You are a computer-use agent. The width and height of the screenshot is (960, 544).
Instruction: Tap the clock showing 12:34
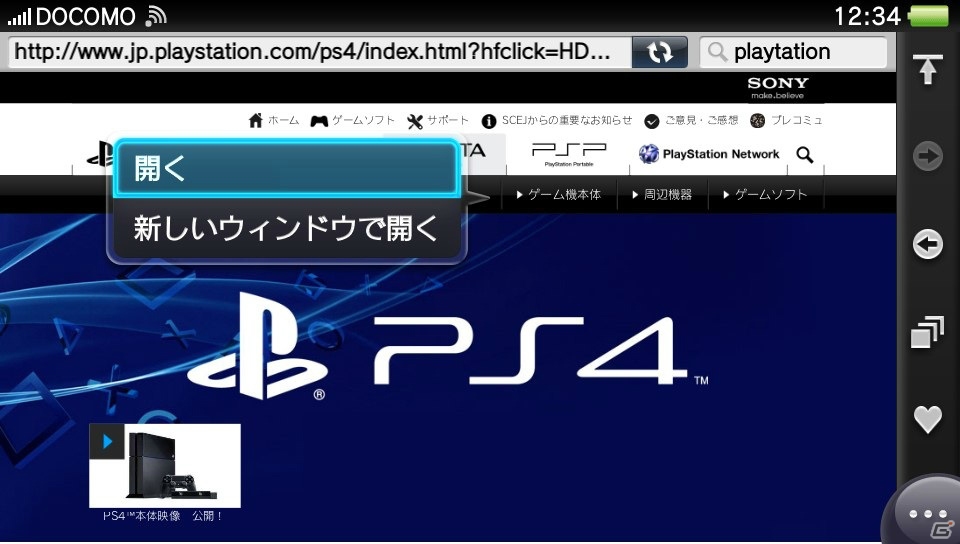click(x=867, y=17)
